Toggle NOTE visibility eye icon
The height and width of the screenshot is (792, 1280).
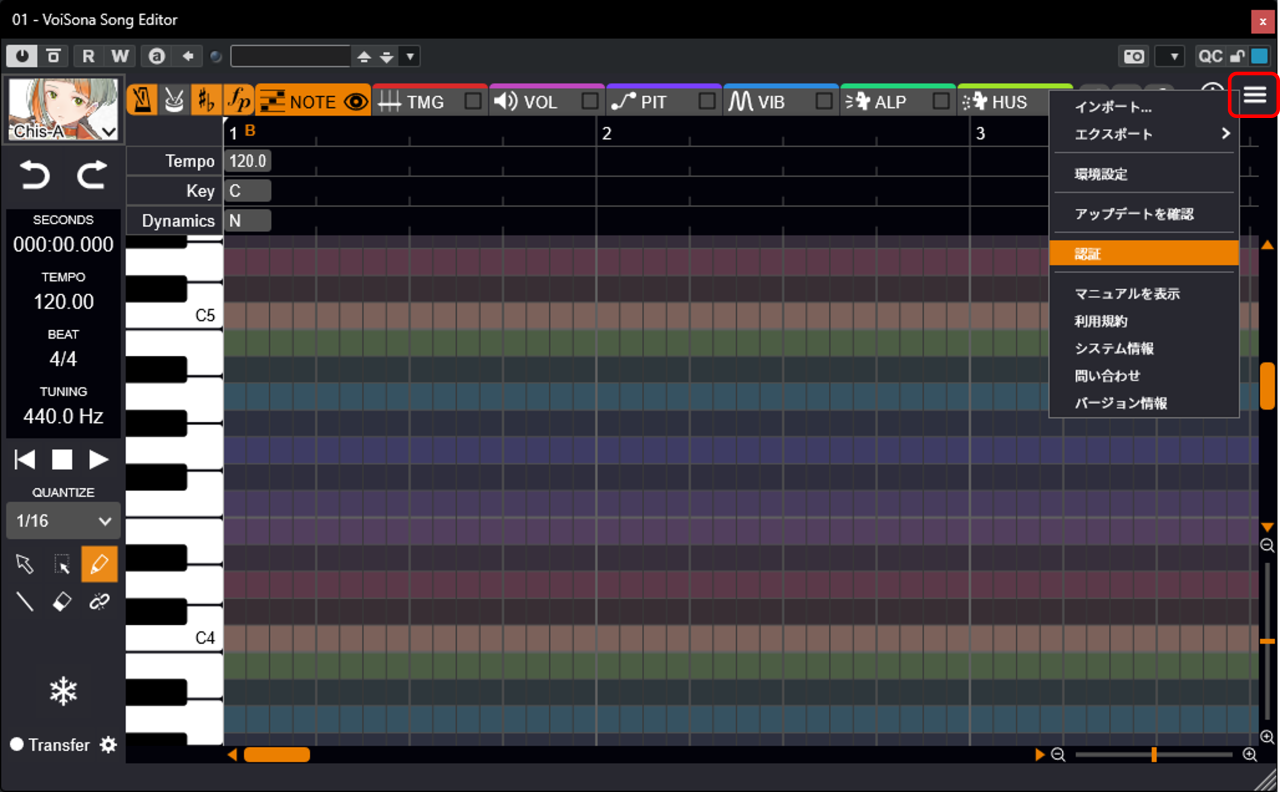click(x=355, y=101)
